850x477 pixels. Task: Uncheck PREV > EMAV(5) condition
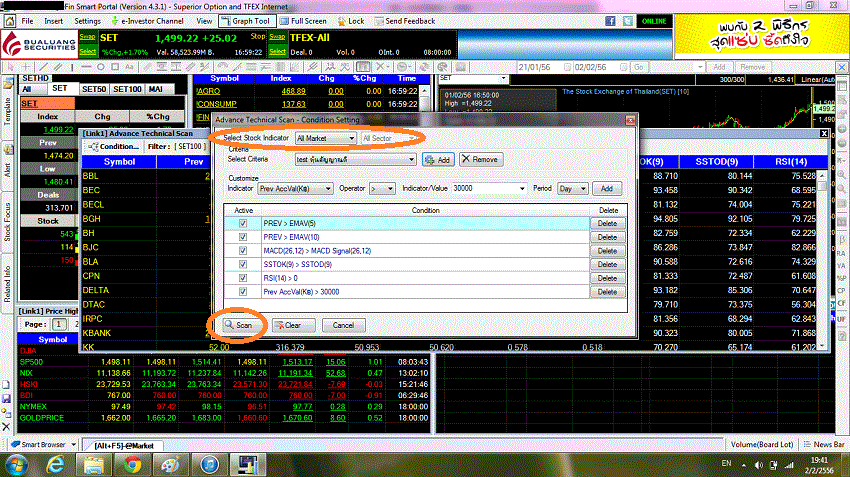(x=243, y=223)
